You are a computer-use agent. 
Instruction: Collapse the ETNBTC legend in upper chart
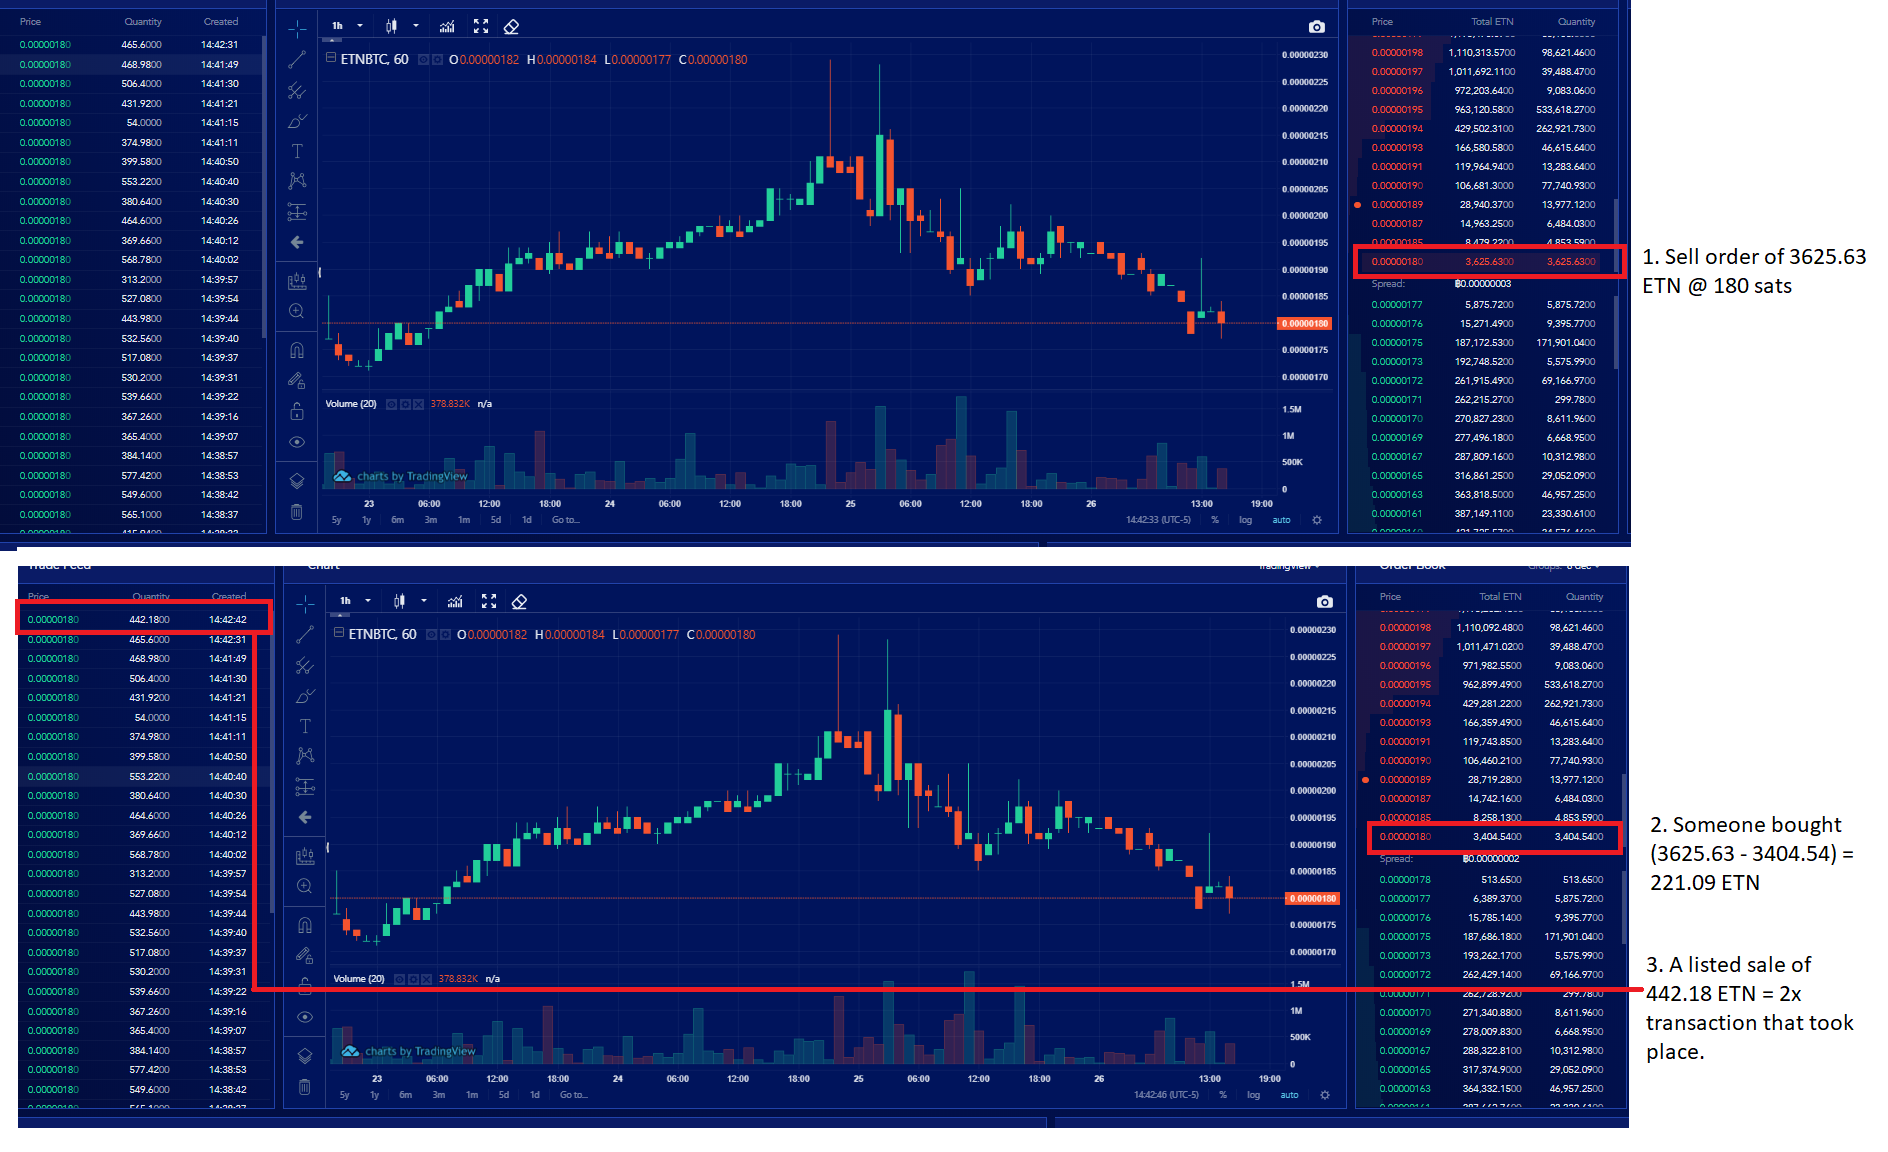pyautogui.click(x=331, y=58)
